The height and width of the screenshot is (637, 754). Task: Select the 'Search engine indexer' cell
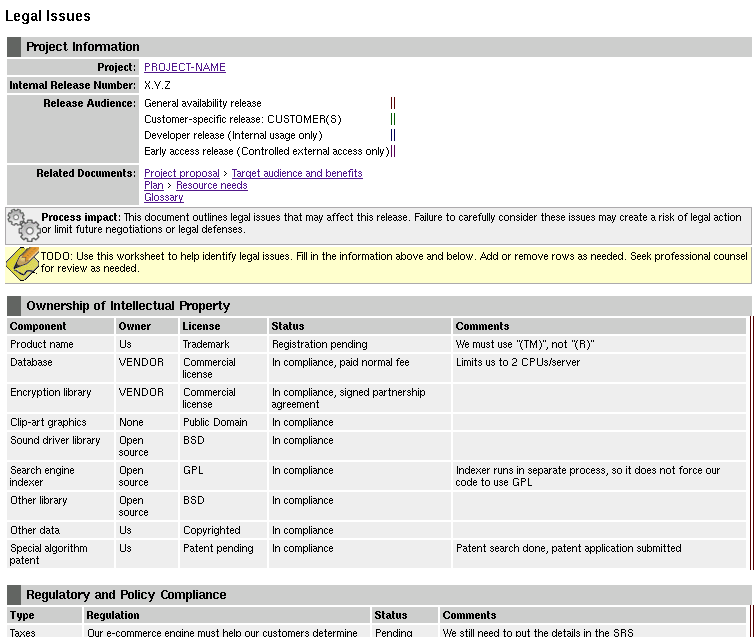pyautogui.click(x=61, y=476)
